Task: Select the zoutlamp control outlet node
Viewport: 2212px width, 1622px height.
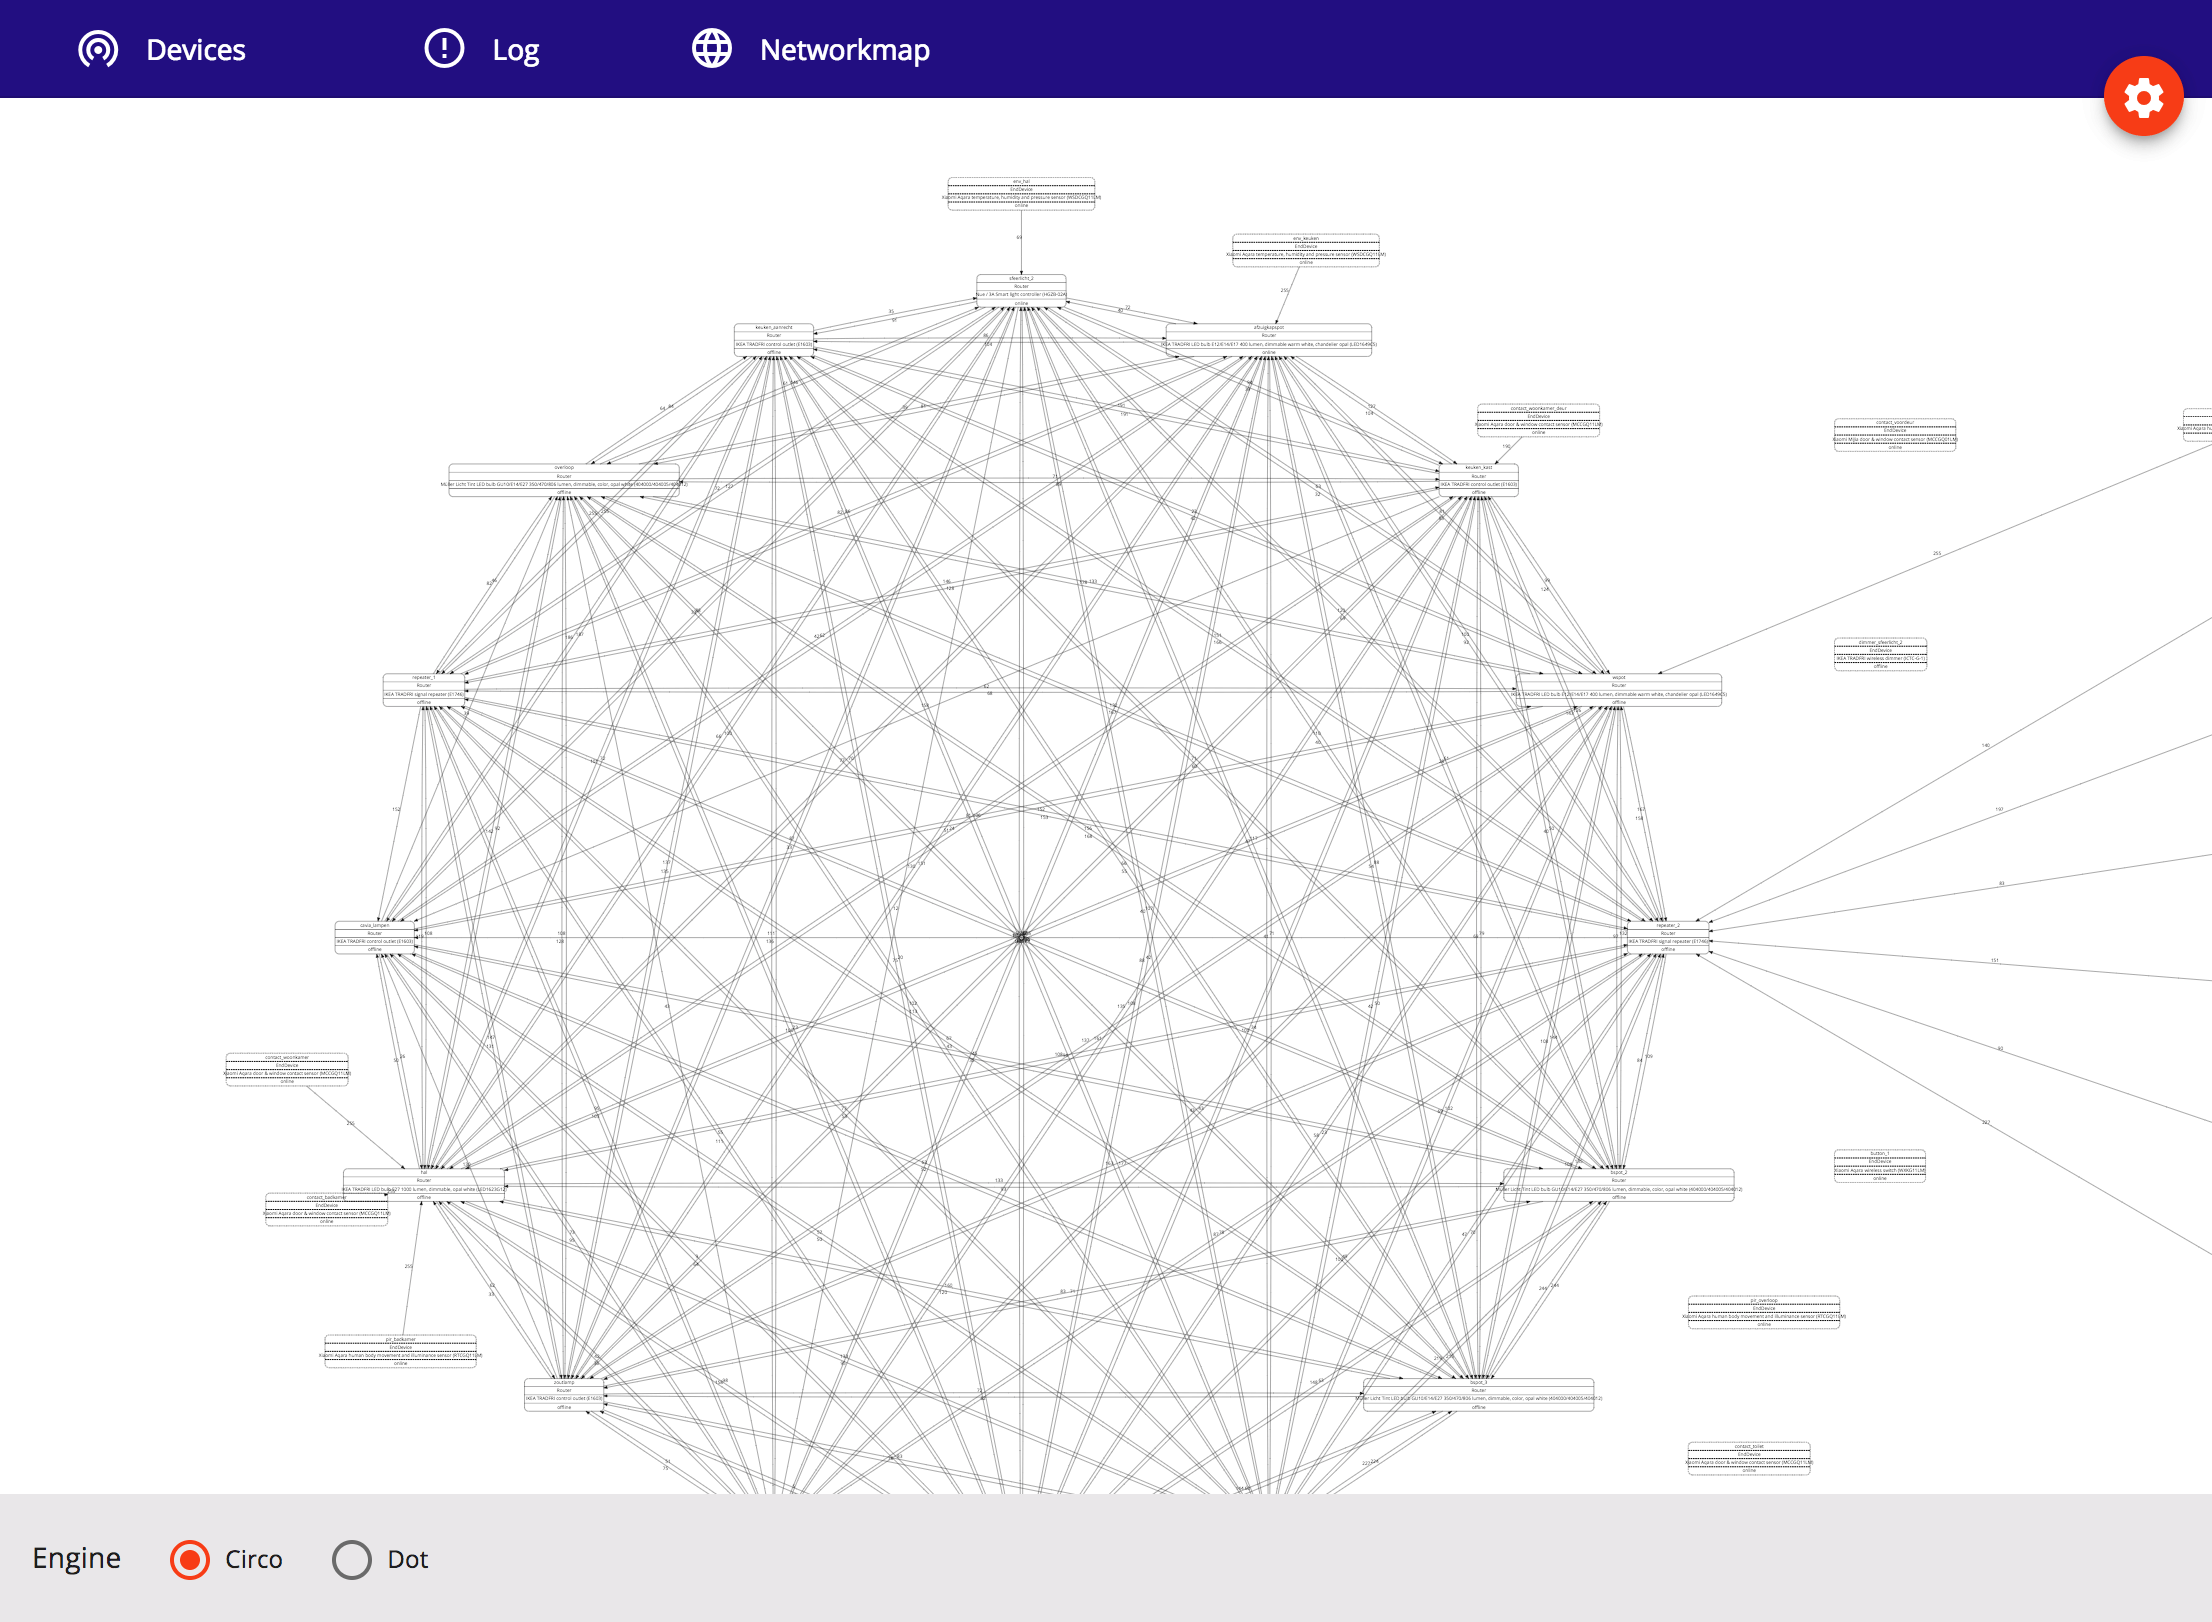Action: point(564,1394)
